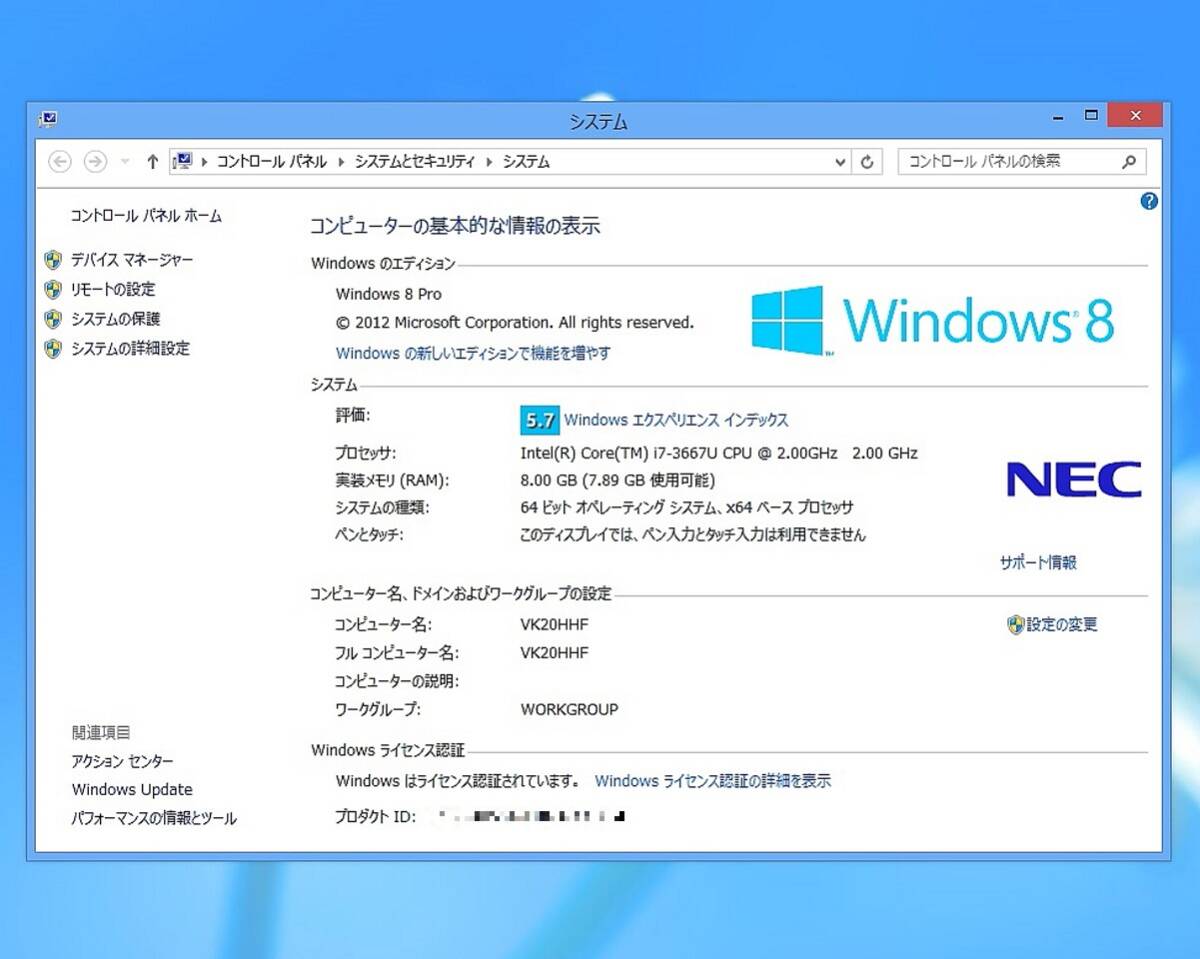Click the shield icon beside デバイス マネージャー

(53, 260)
